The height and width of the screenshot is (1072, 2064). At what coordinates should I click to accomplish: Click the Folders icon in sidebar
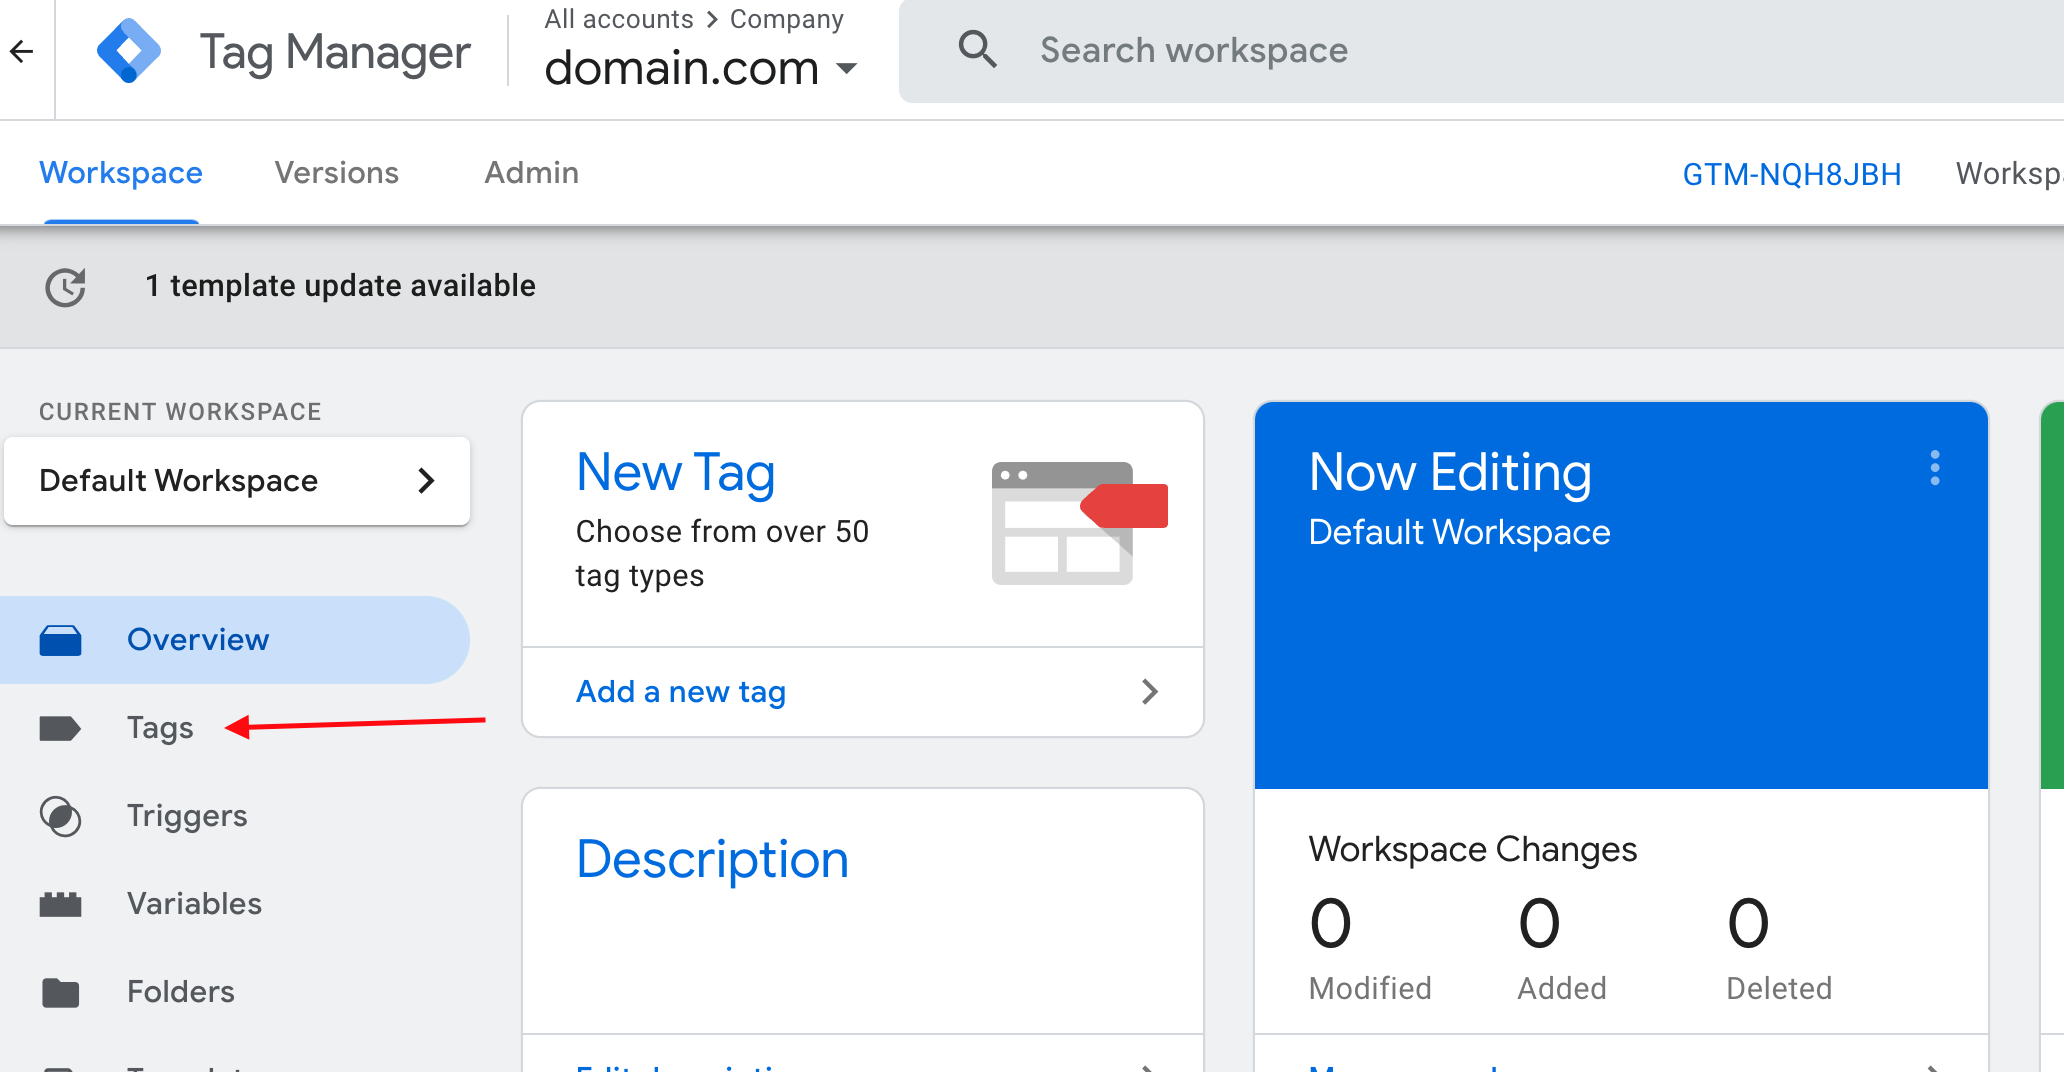click(x=60, y=992)
